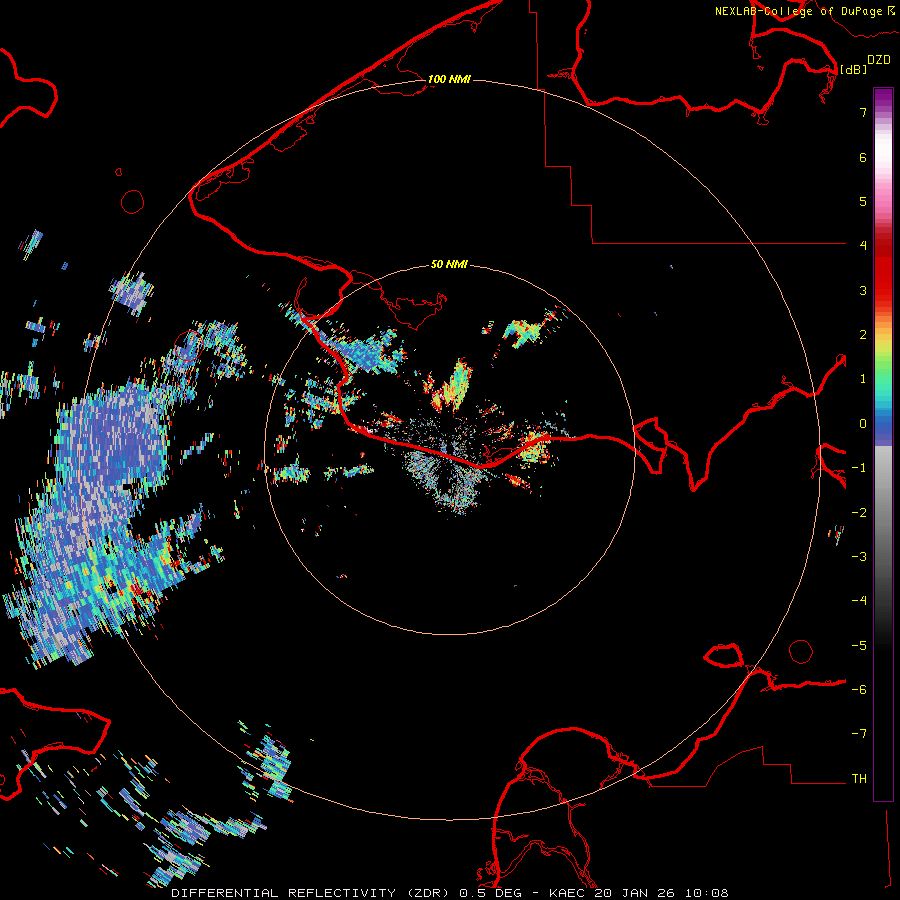
Task: Click the scale value 4 on the legend
Action: pos(863,246)
